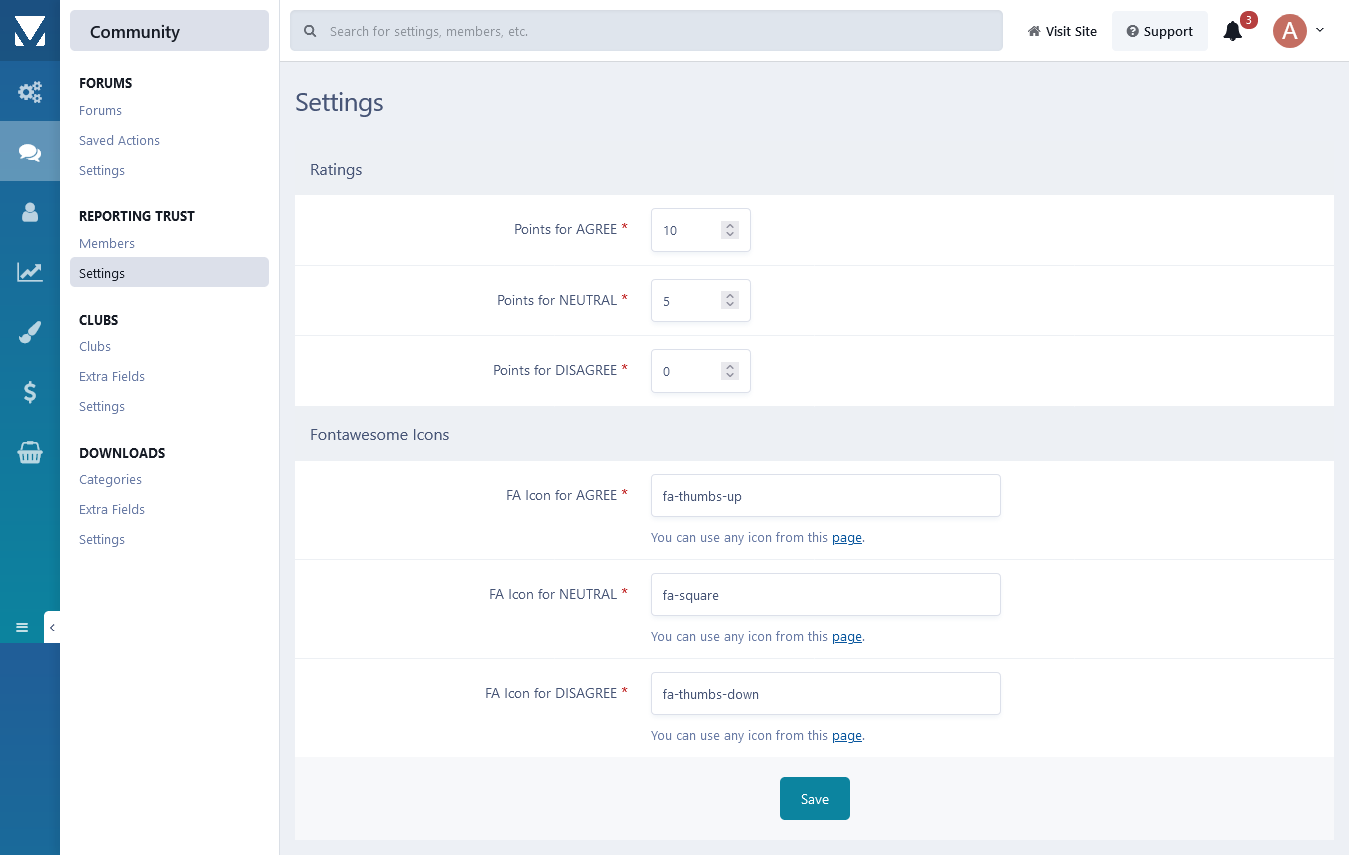Open the System gears icon in sidebar

click(x=30, y=92)
